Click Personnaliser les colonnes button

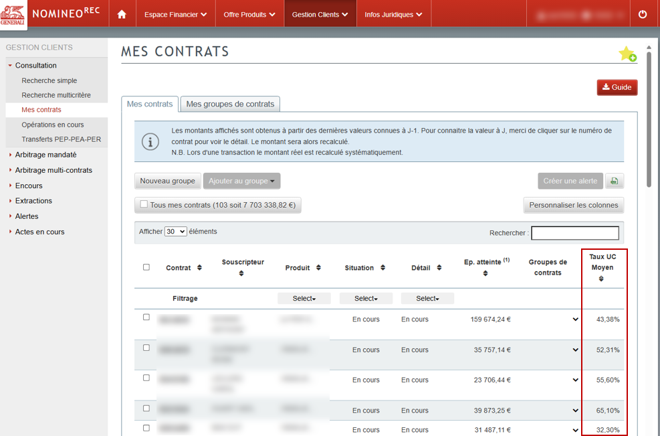tap(573, 205)
